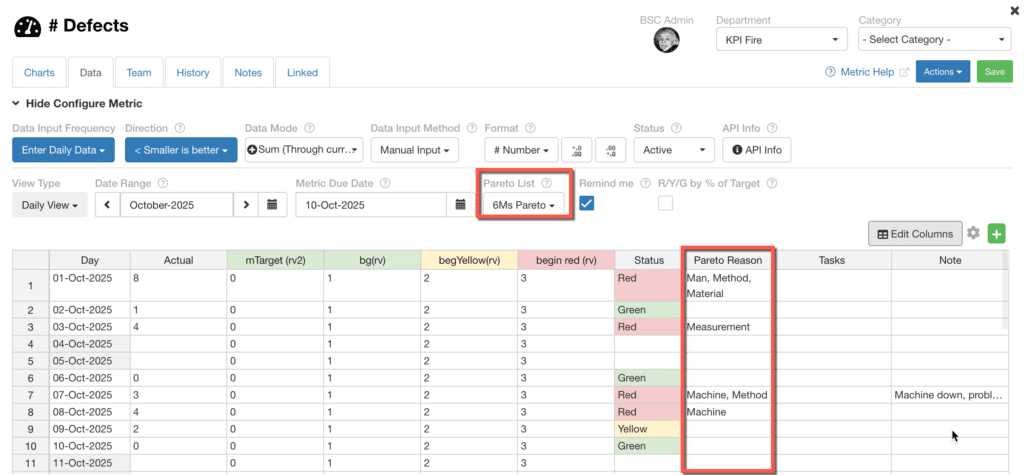Screen dimensions: 1024x475
Task: Click the green plus add icon
Action: 996,233
